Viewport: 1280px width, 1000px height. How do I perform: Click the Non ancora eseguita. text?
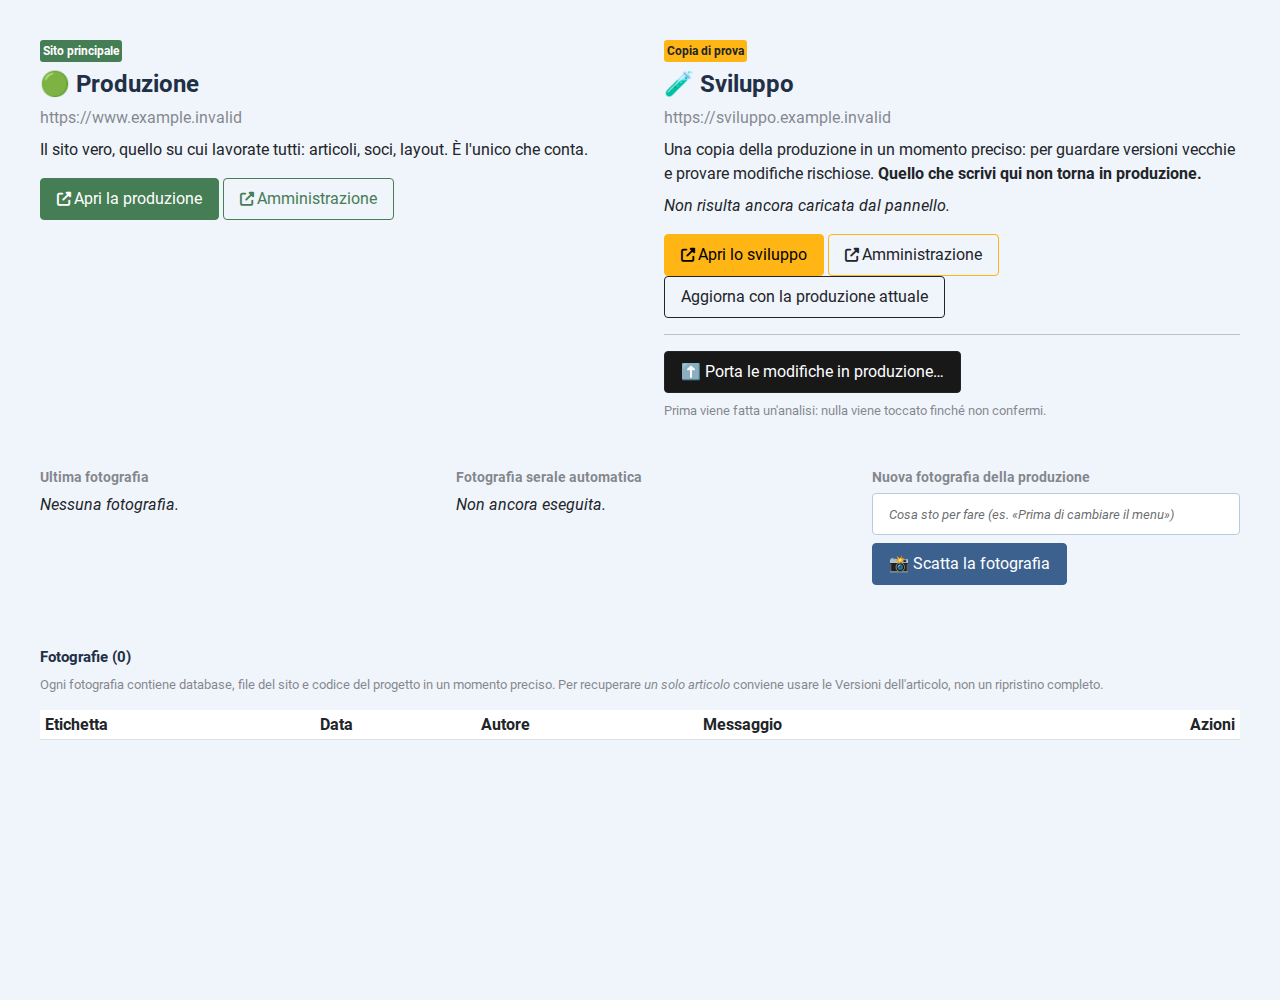(531, 504)
